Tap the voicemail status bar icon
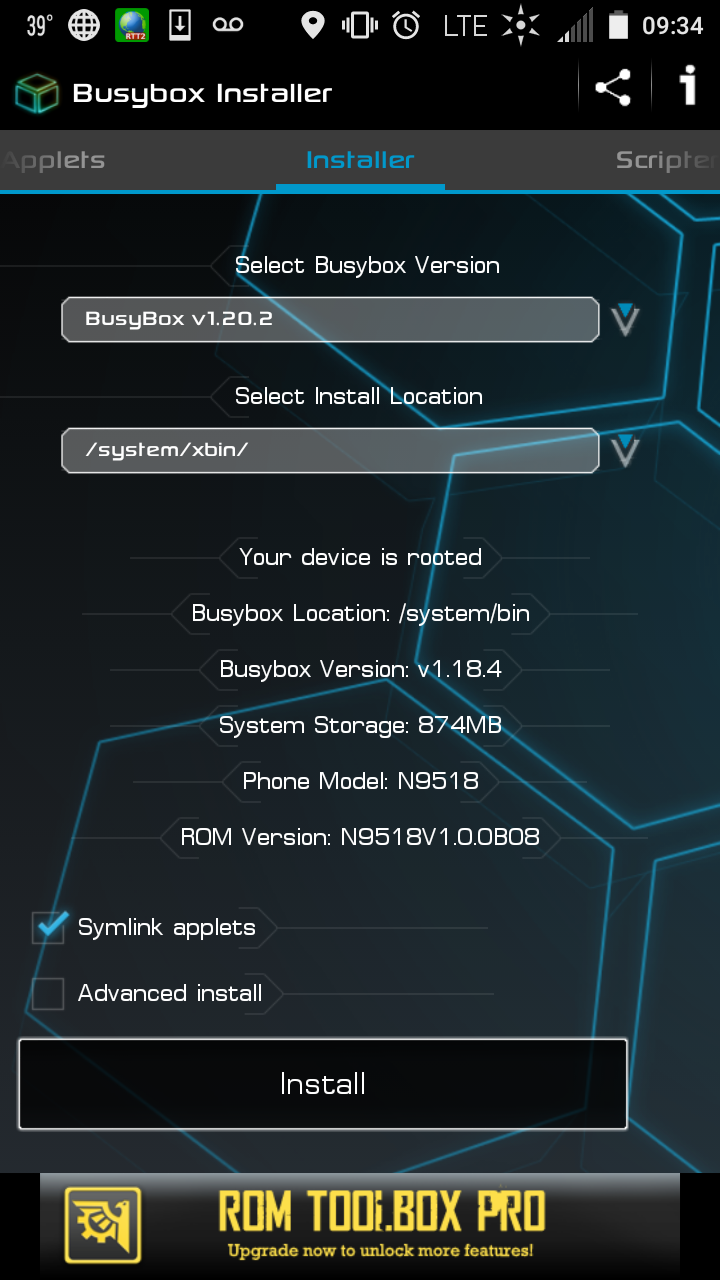The width and height of the screenshot is (720, 1280). 228,26
